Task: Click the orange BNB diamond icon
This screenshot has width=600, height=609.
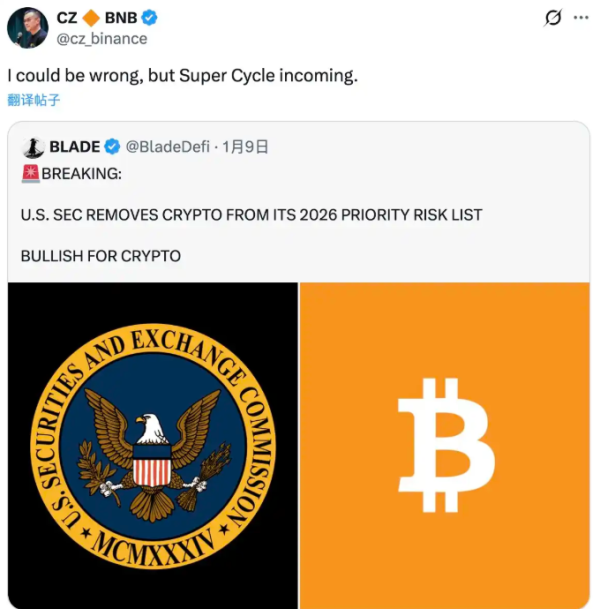Action: pyautogui.click(x=91, y=18)
